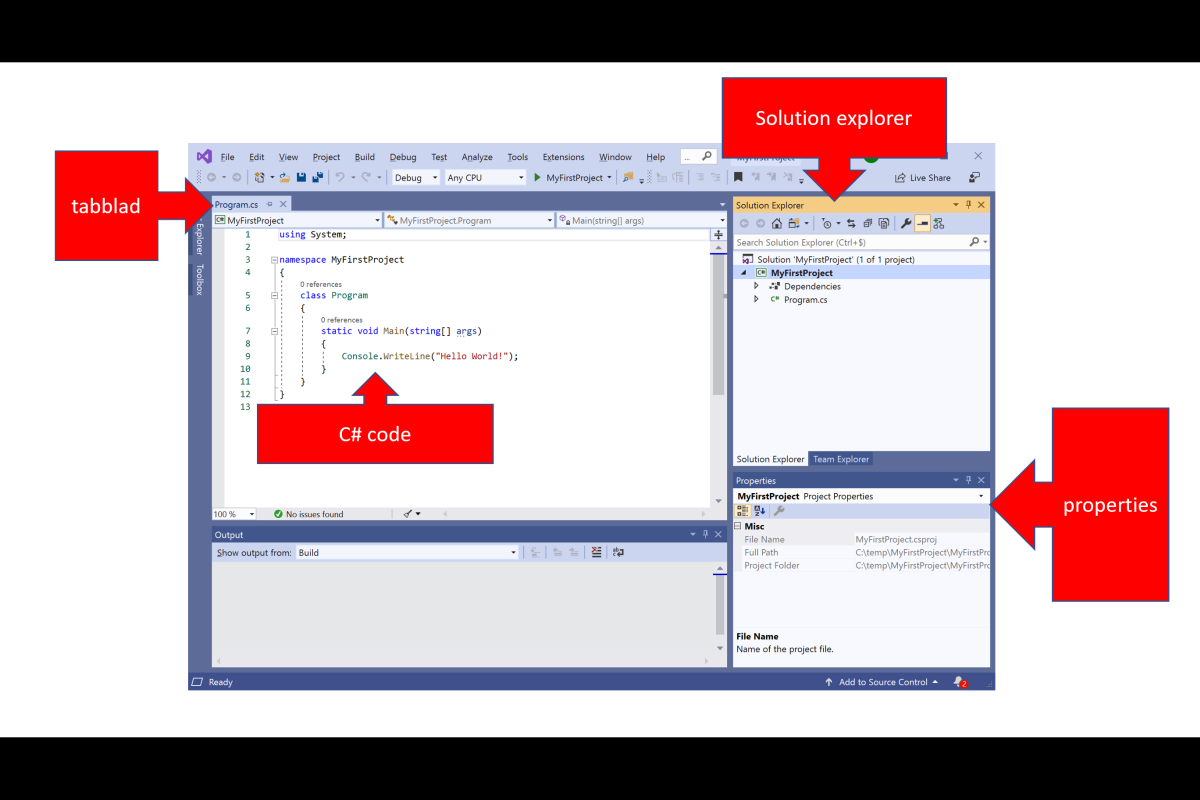Toggle Preview Selected Items button in Solution Explorer
The height and width of the screenshot is (800, 1200).
921,224
